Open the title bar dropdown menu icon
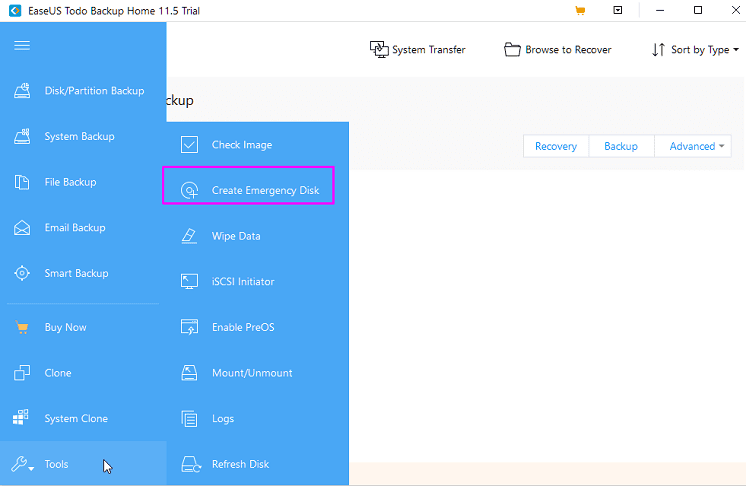The height and width of the screenshot is (486, 746). pos(618,10)
